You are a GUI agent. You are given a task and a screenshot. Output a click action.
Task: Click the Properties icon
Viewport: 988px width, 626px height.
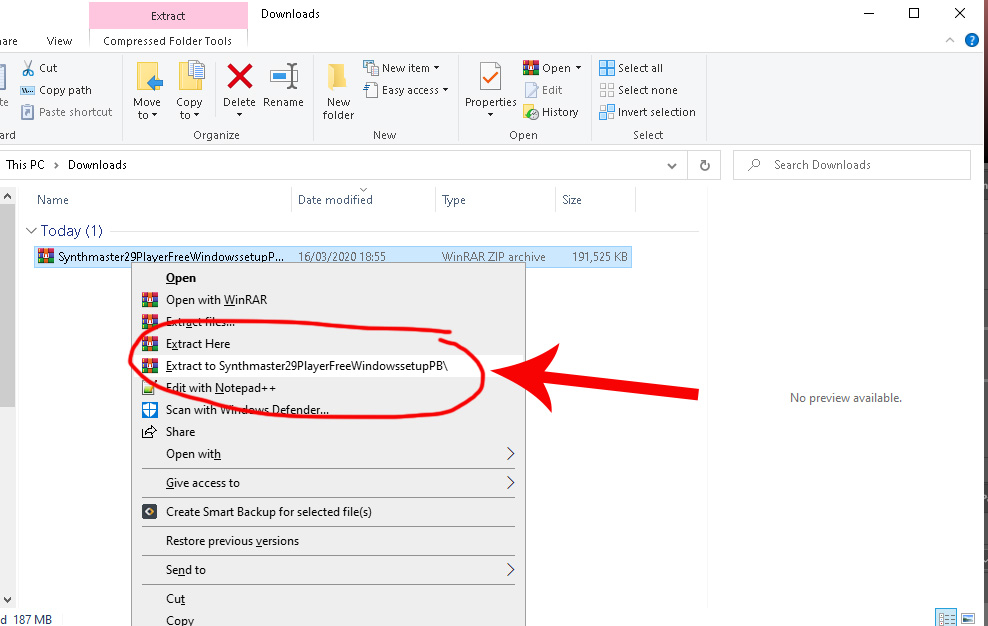(x=490, y=77)
